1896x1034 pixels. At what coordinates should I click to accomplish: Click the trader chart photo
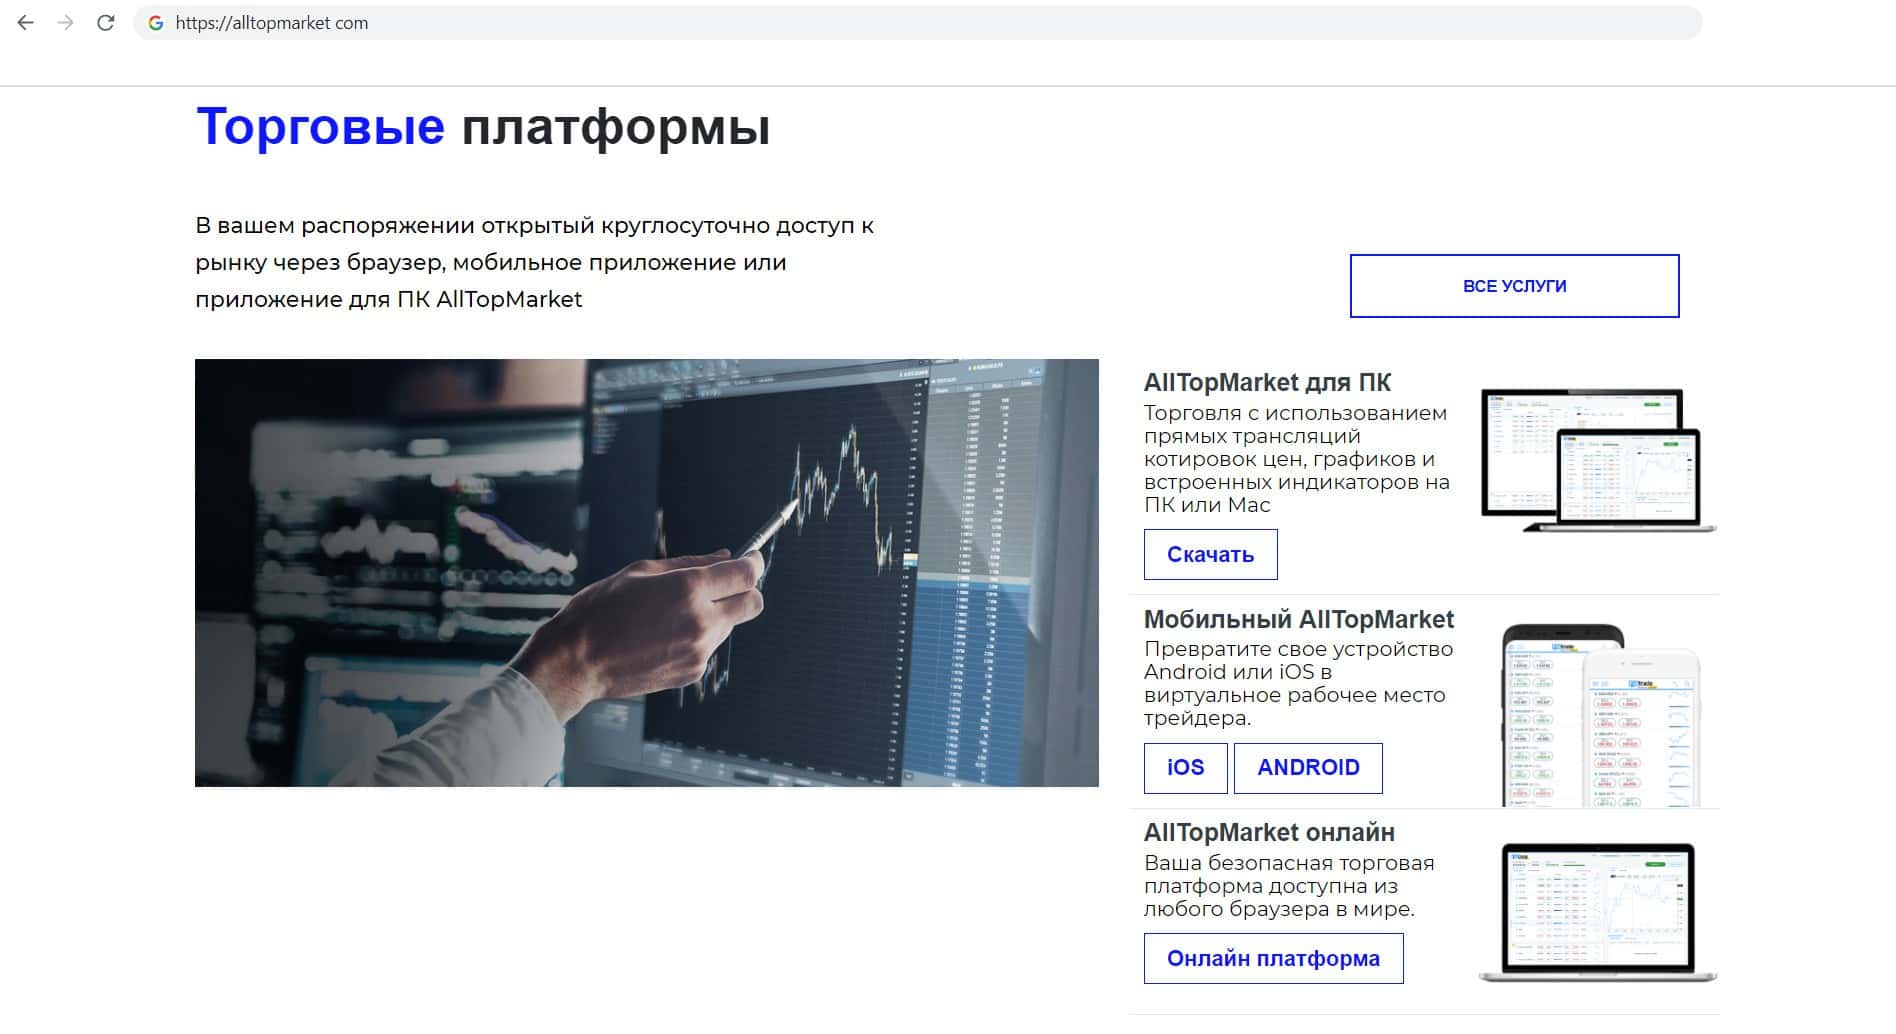[x=646, y=573]
